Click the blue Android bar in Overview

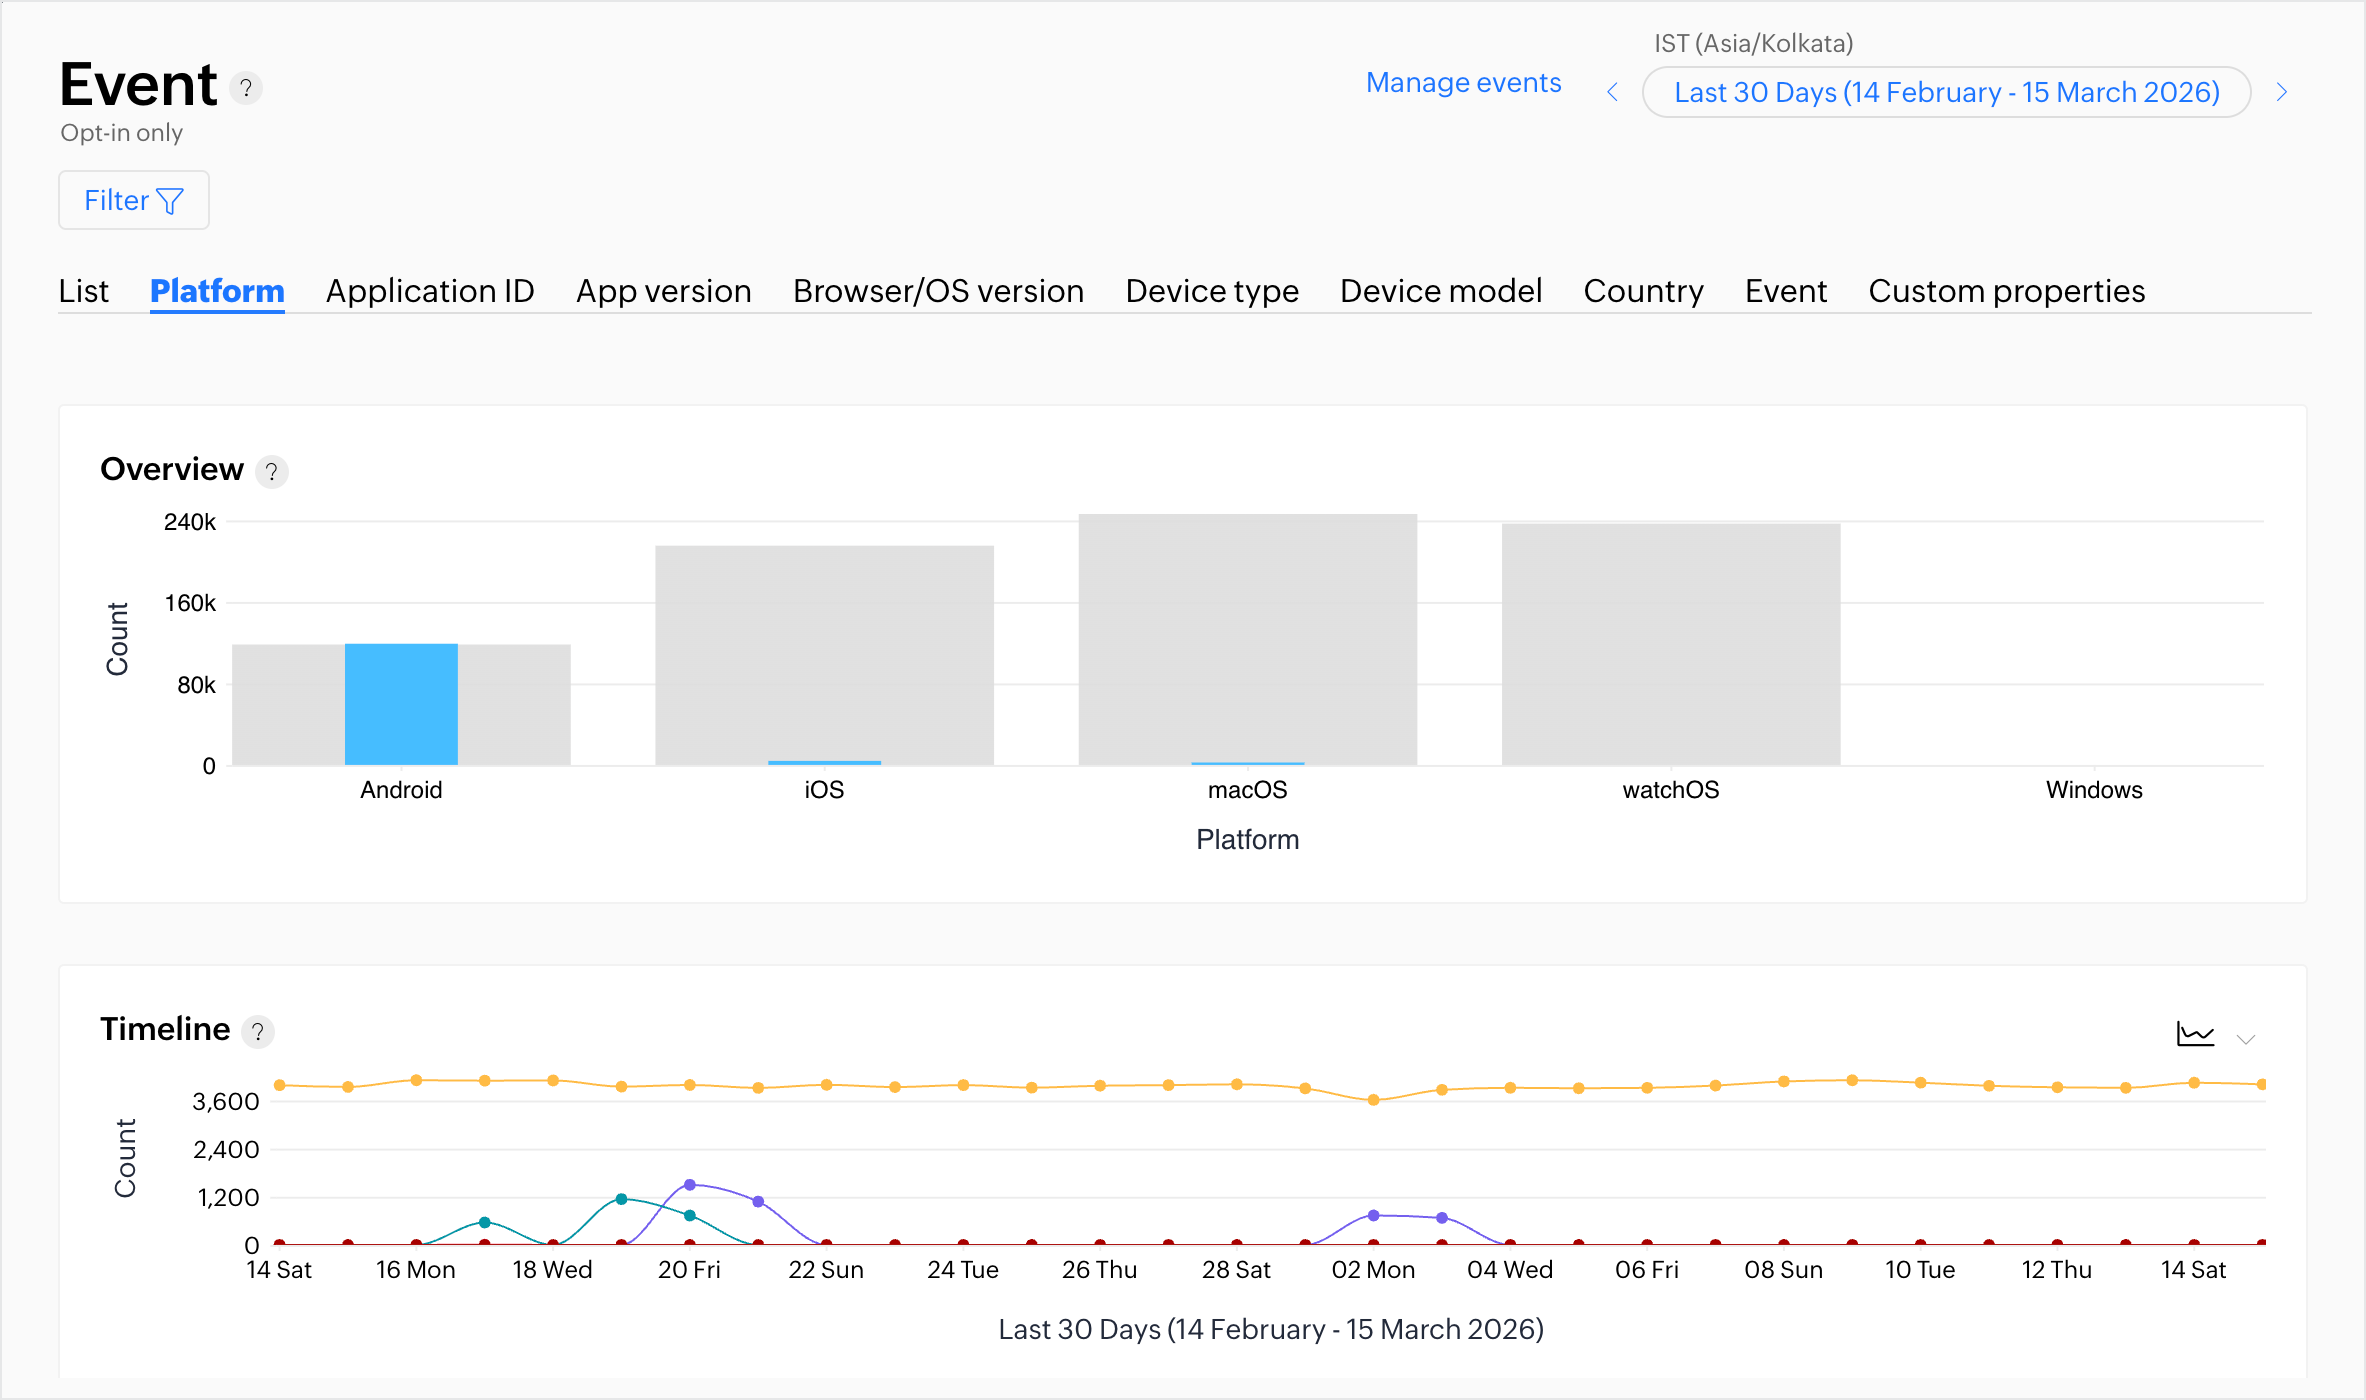[401, 704]
